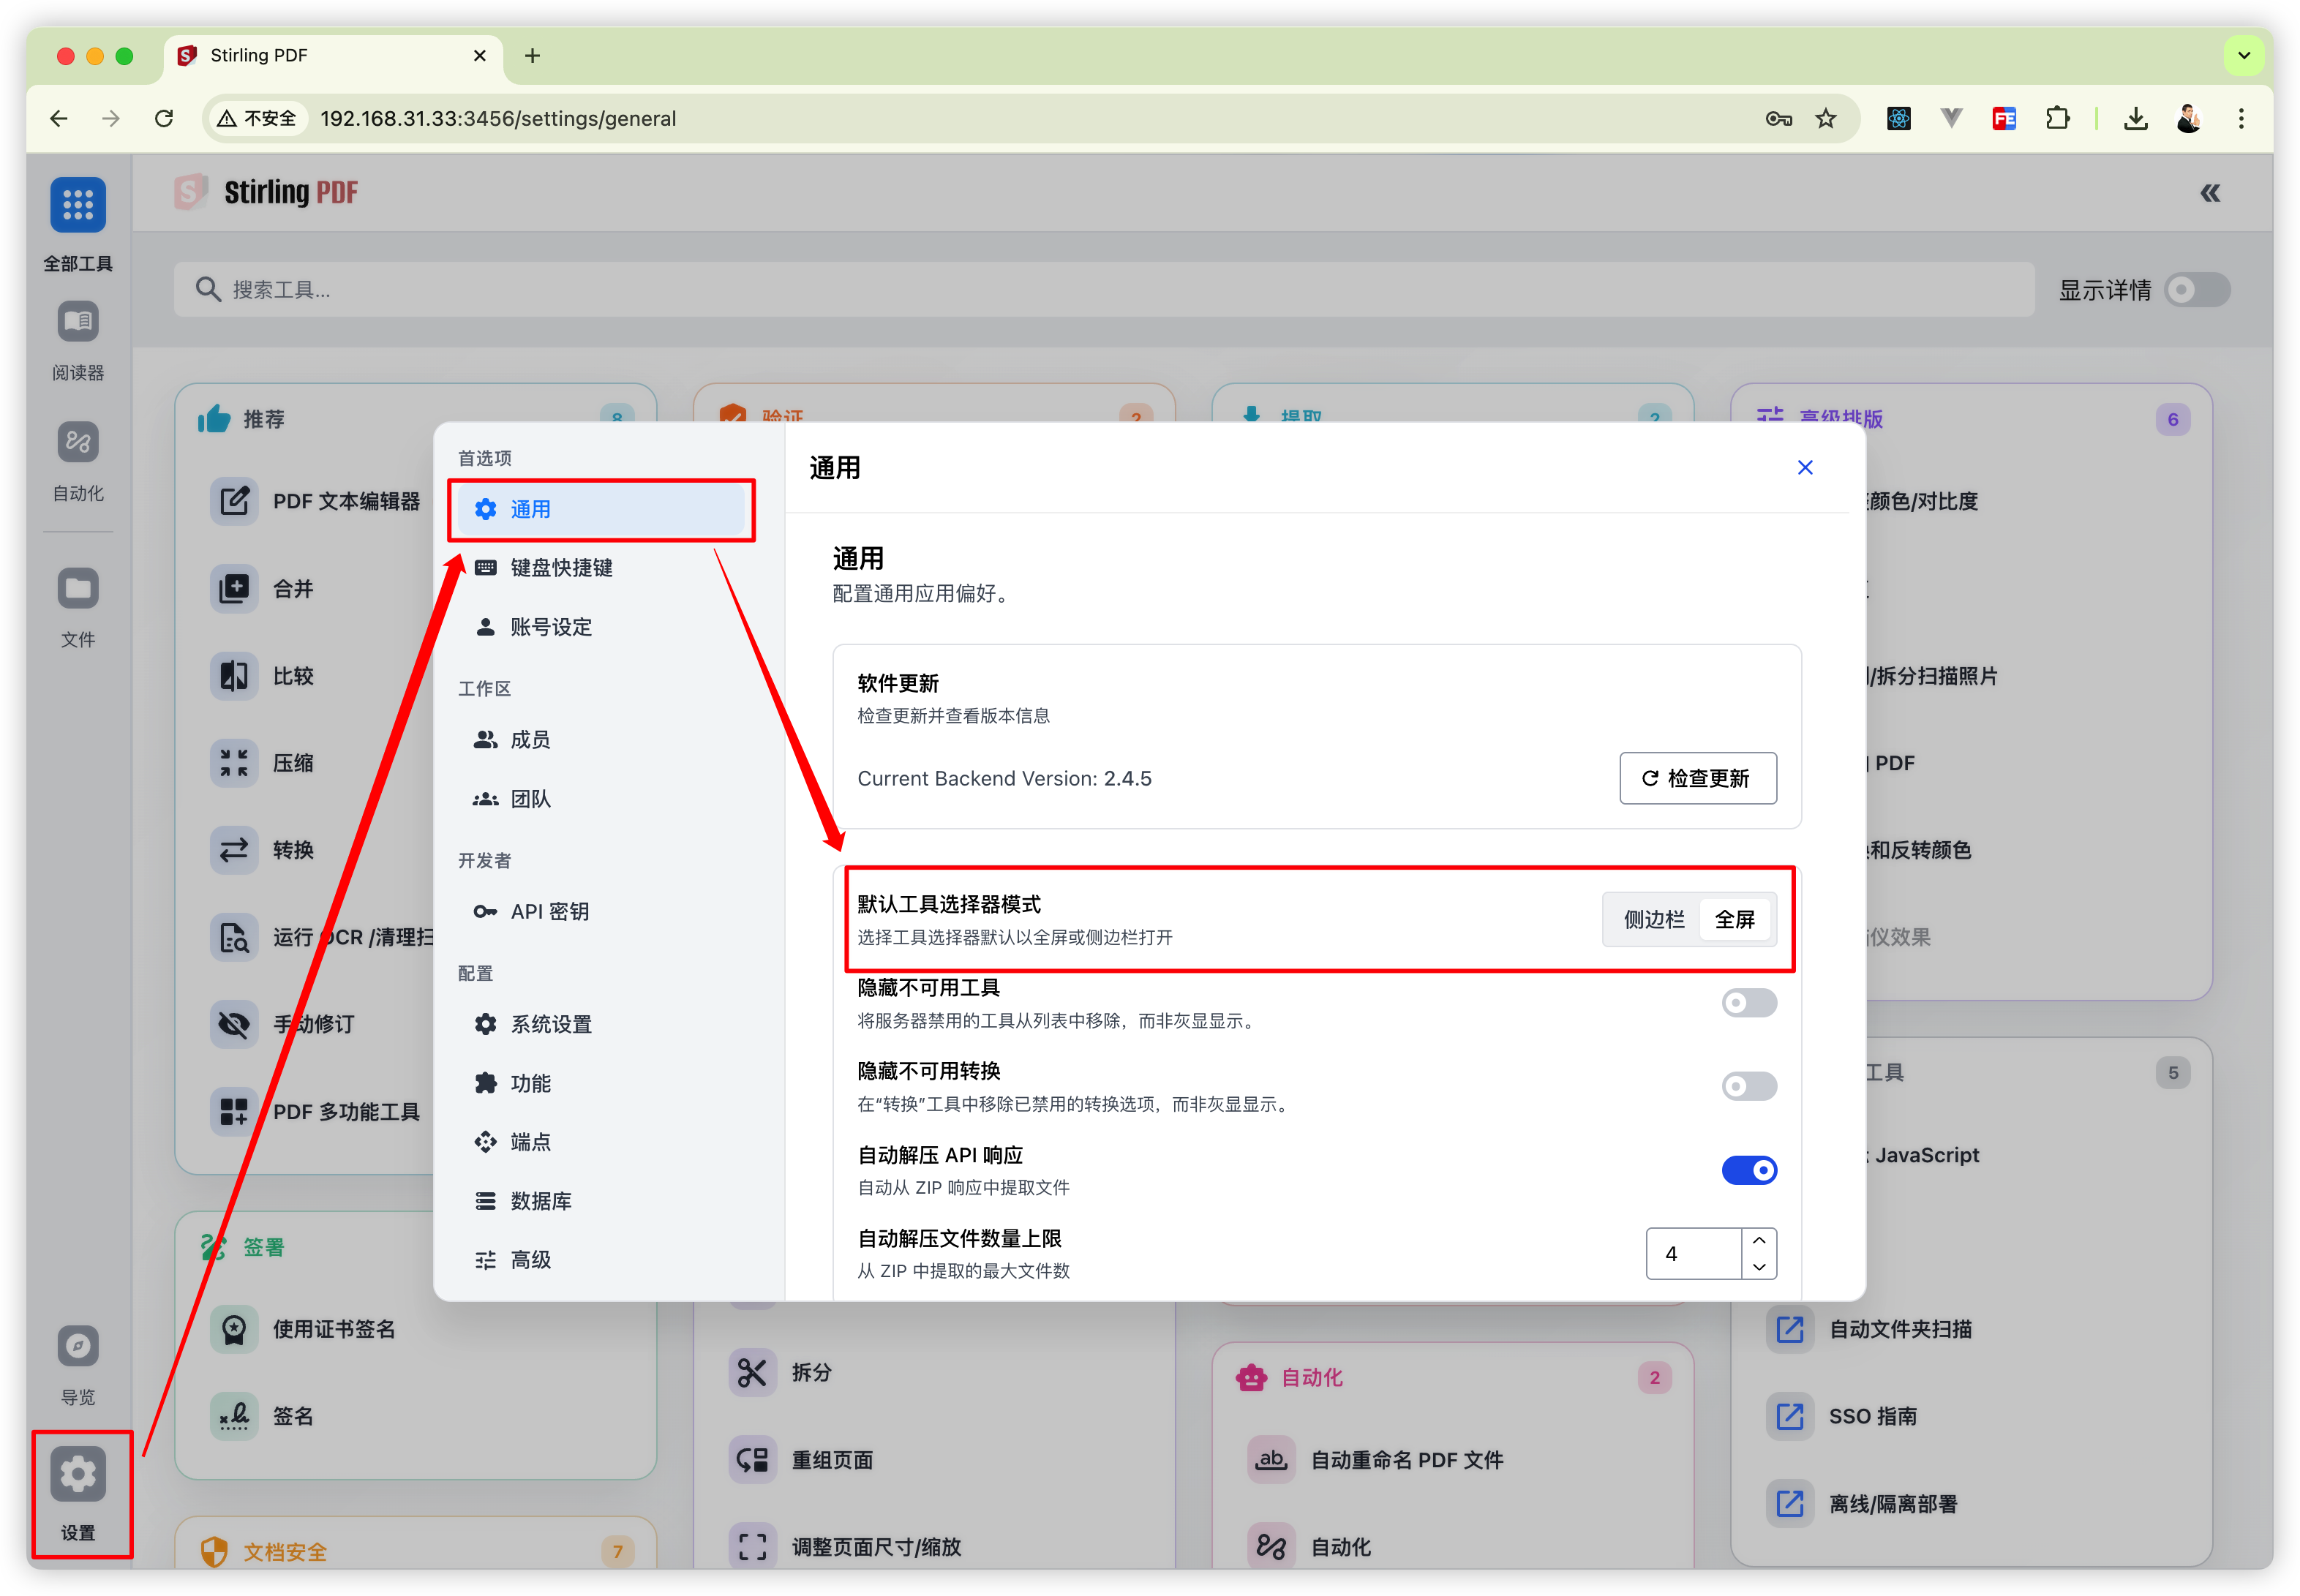Click browser bookmark star icon

point(1826,119)
